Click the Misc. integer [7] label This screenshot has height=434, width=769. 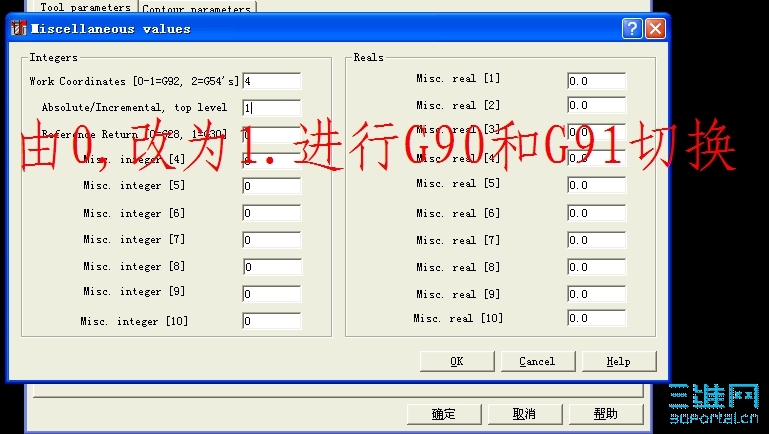[134, 240]
